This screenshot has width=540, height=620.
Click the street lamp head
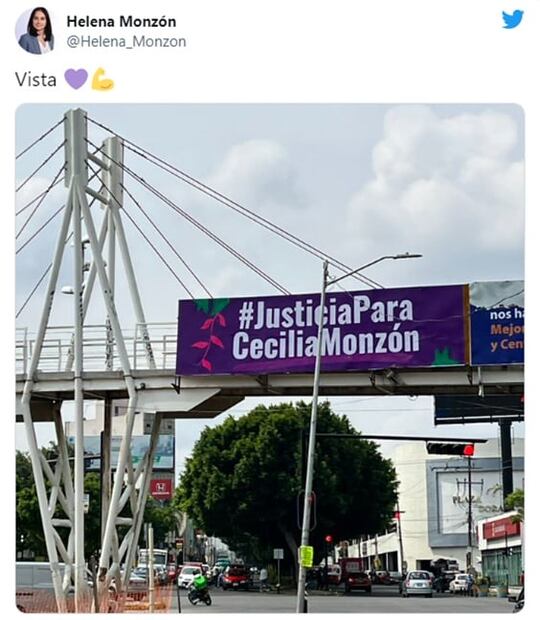[x=407, y=256]
